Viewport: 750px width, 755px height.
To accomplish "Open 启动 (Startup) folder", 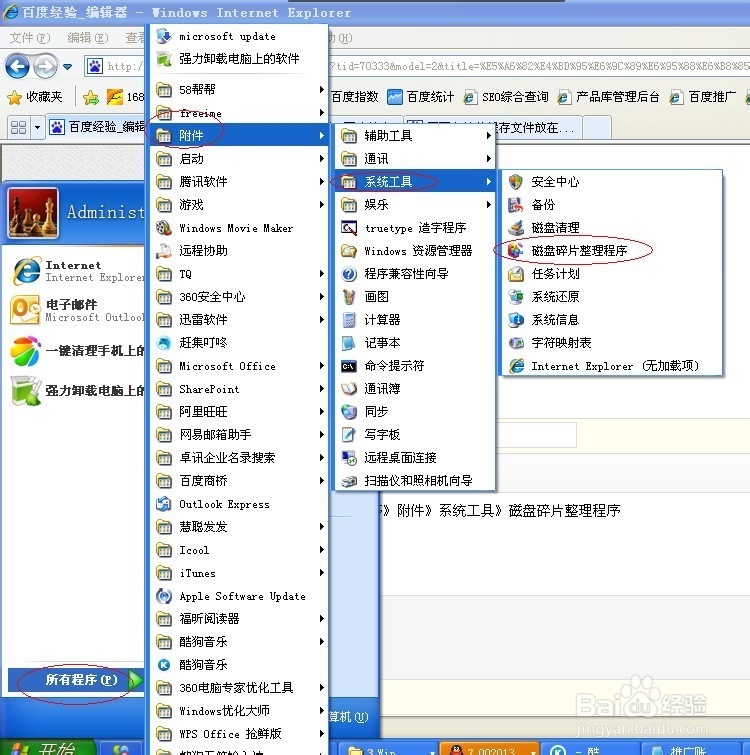I will click(x=239, y=159).
